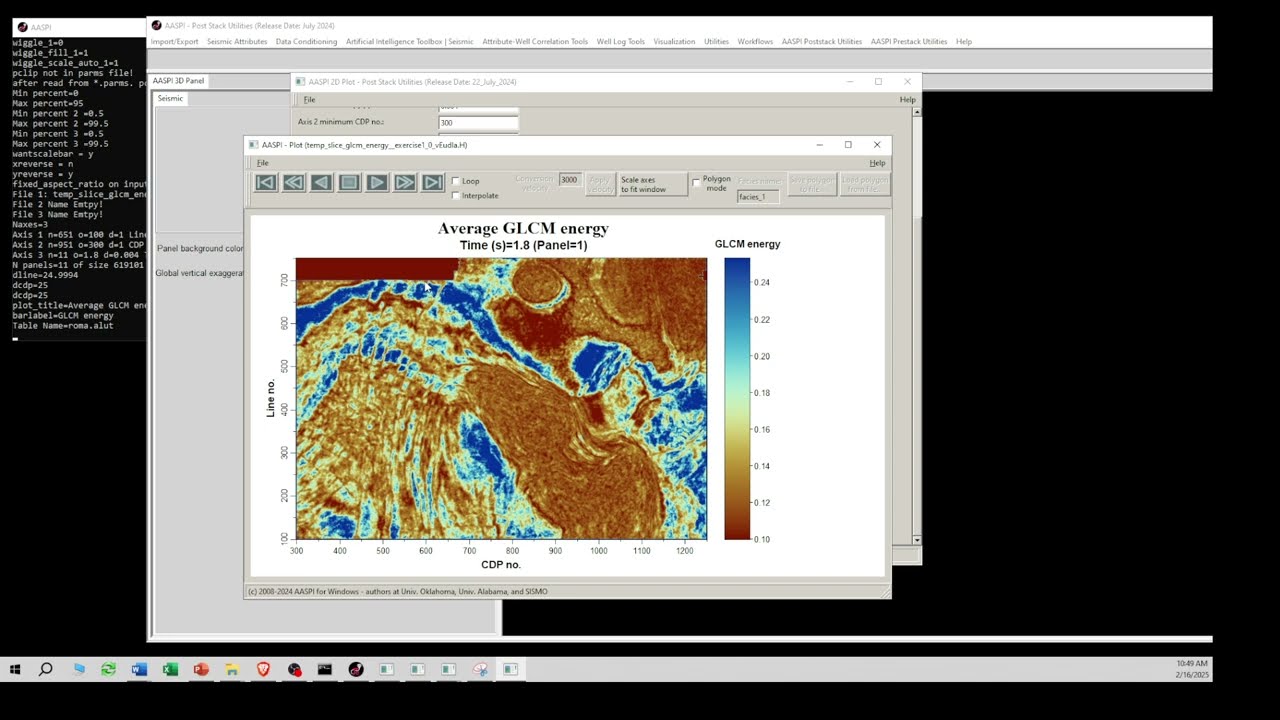Enable the Interpolate checkbox

pos(456,195)
